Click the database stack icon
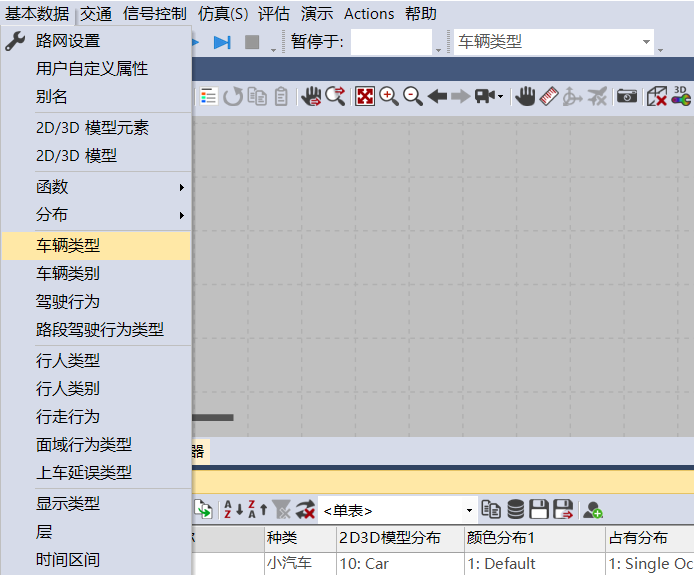 (x=515, y=509)
